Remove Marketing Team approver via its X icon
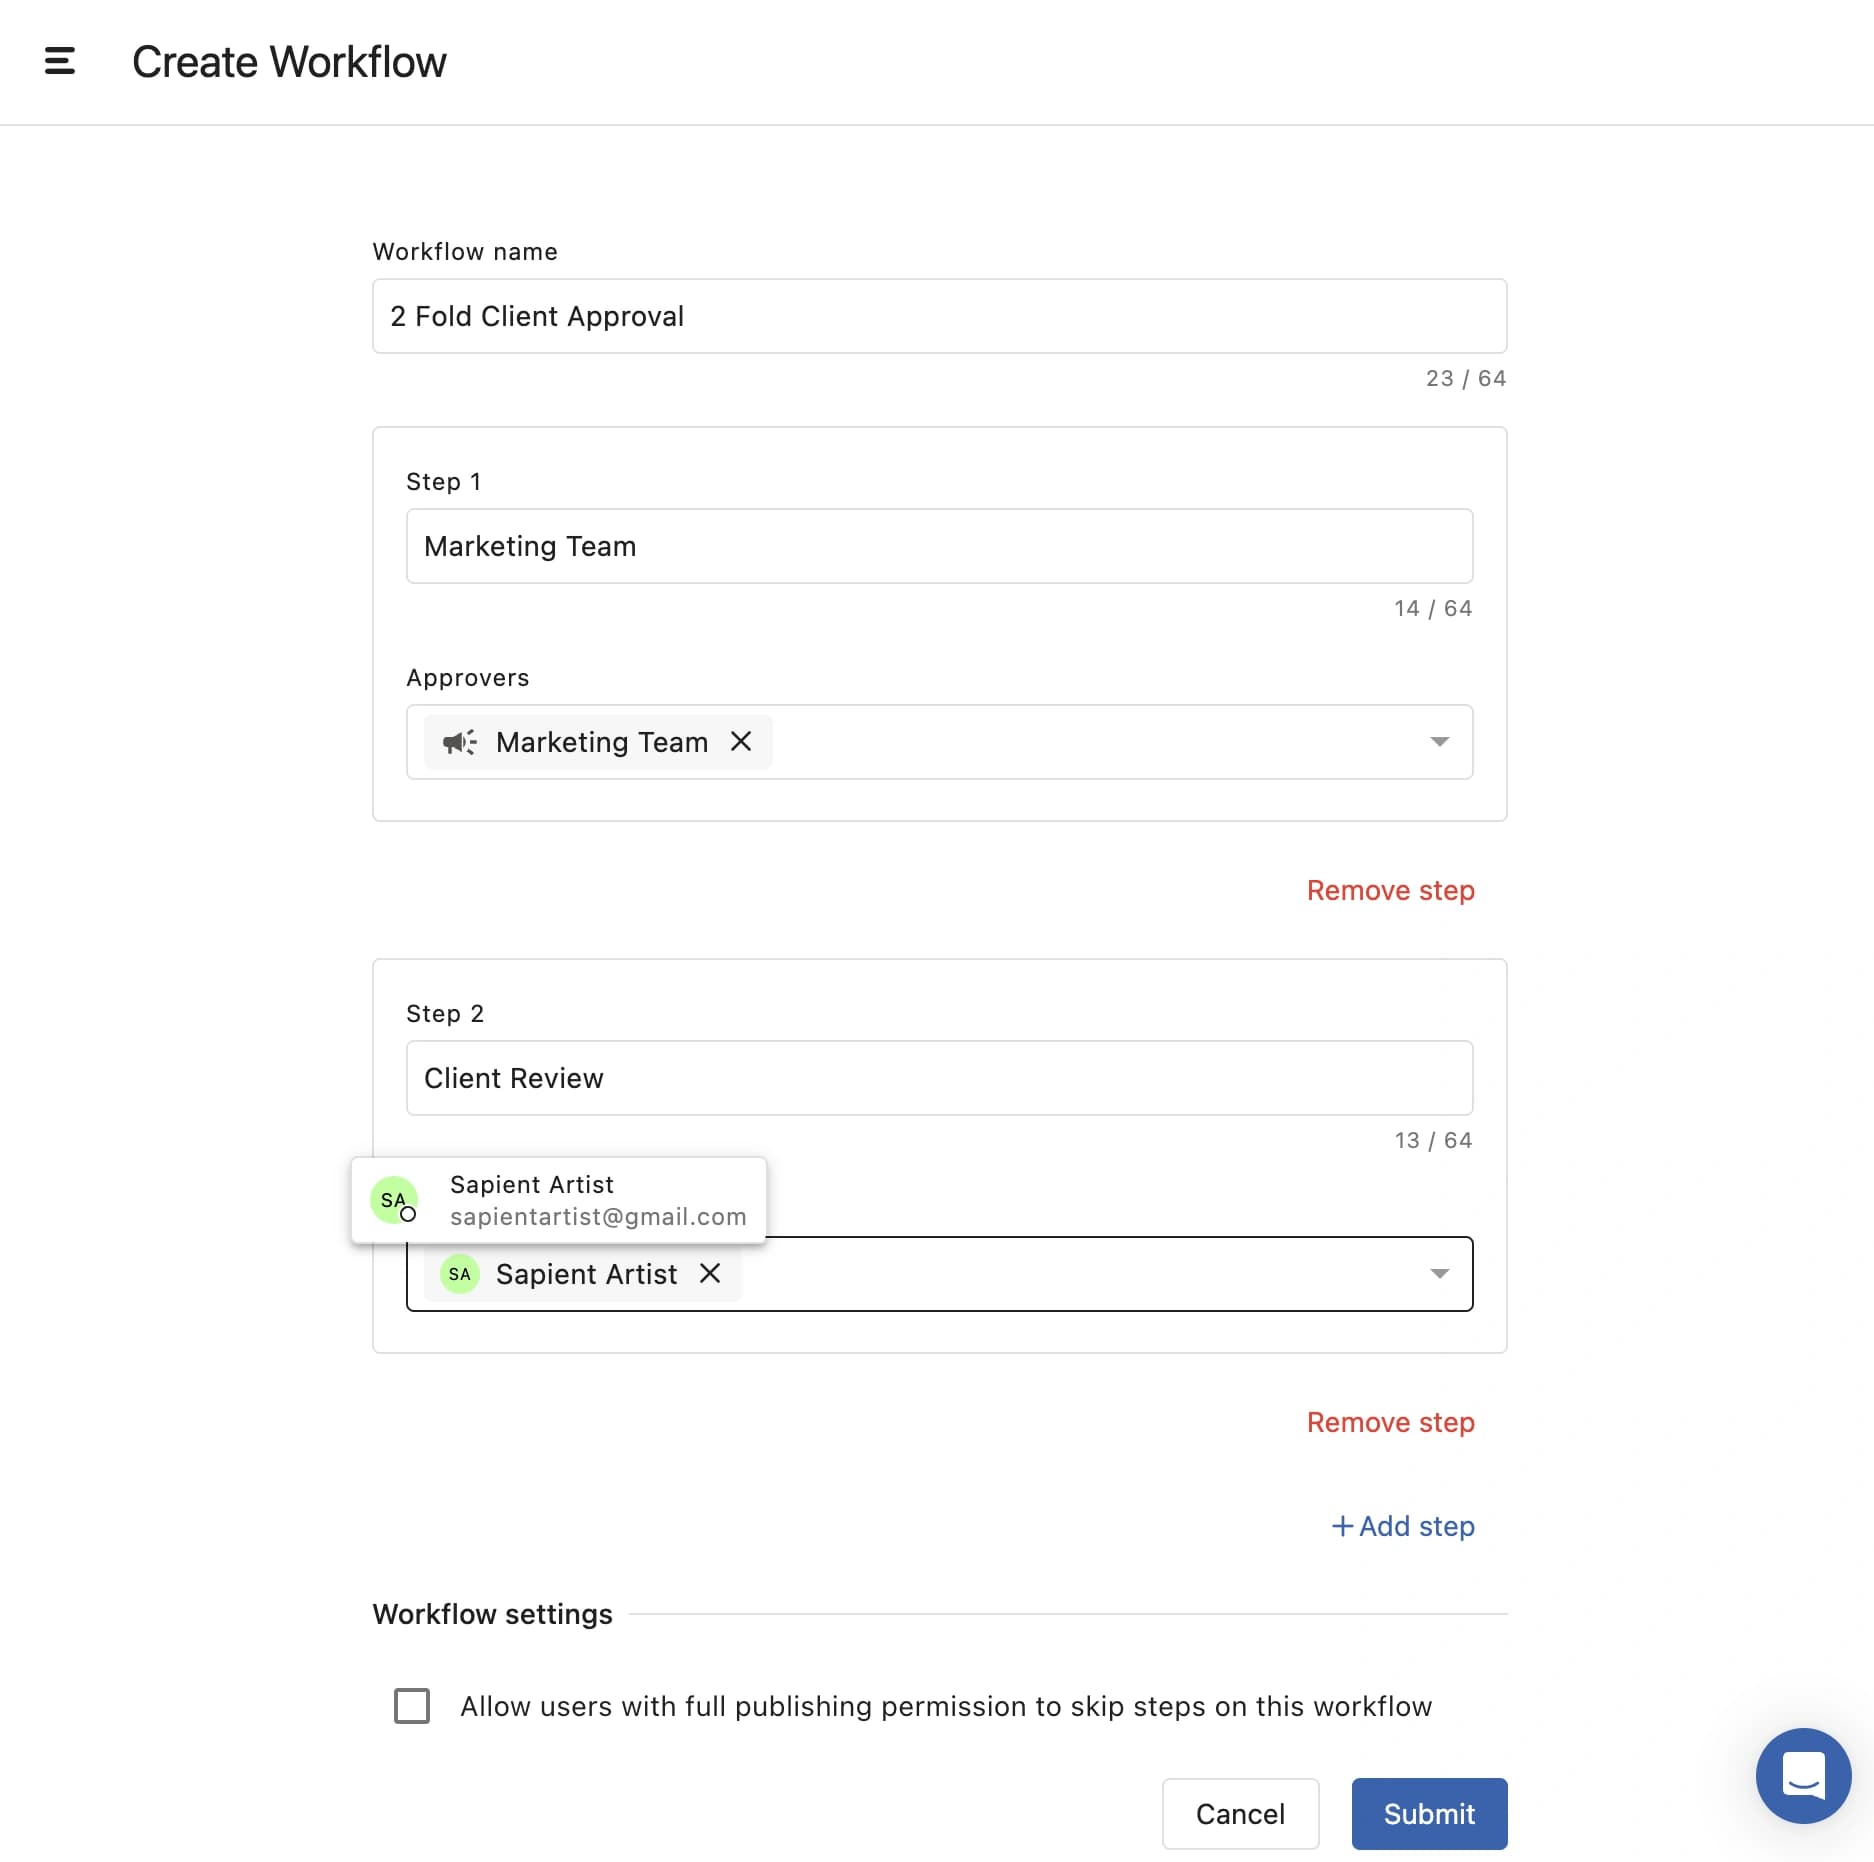This screenshot has width=1874, height=1862. point(741,742)
